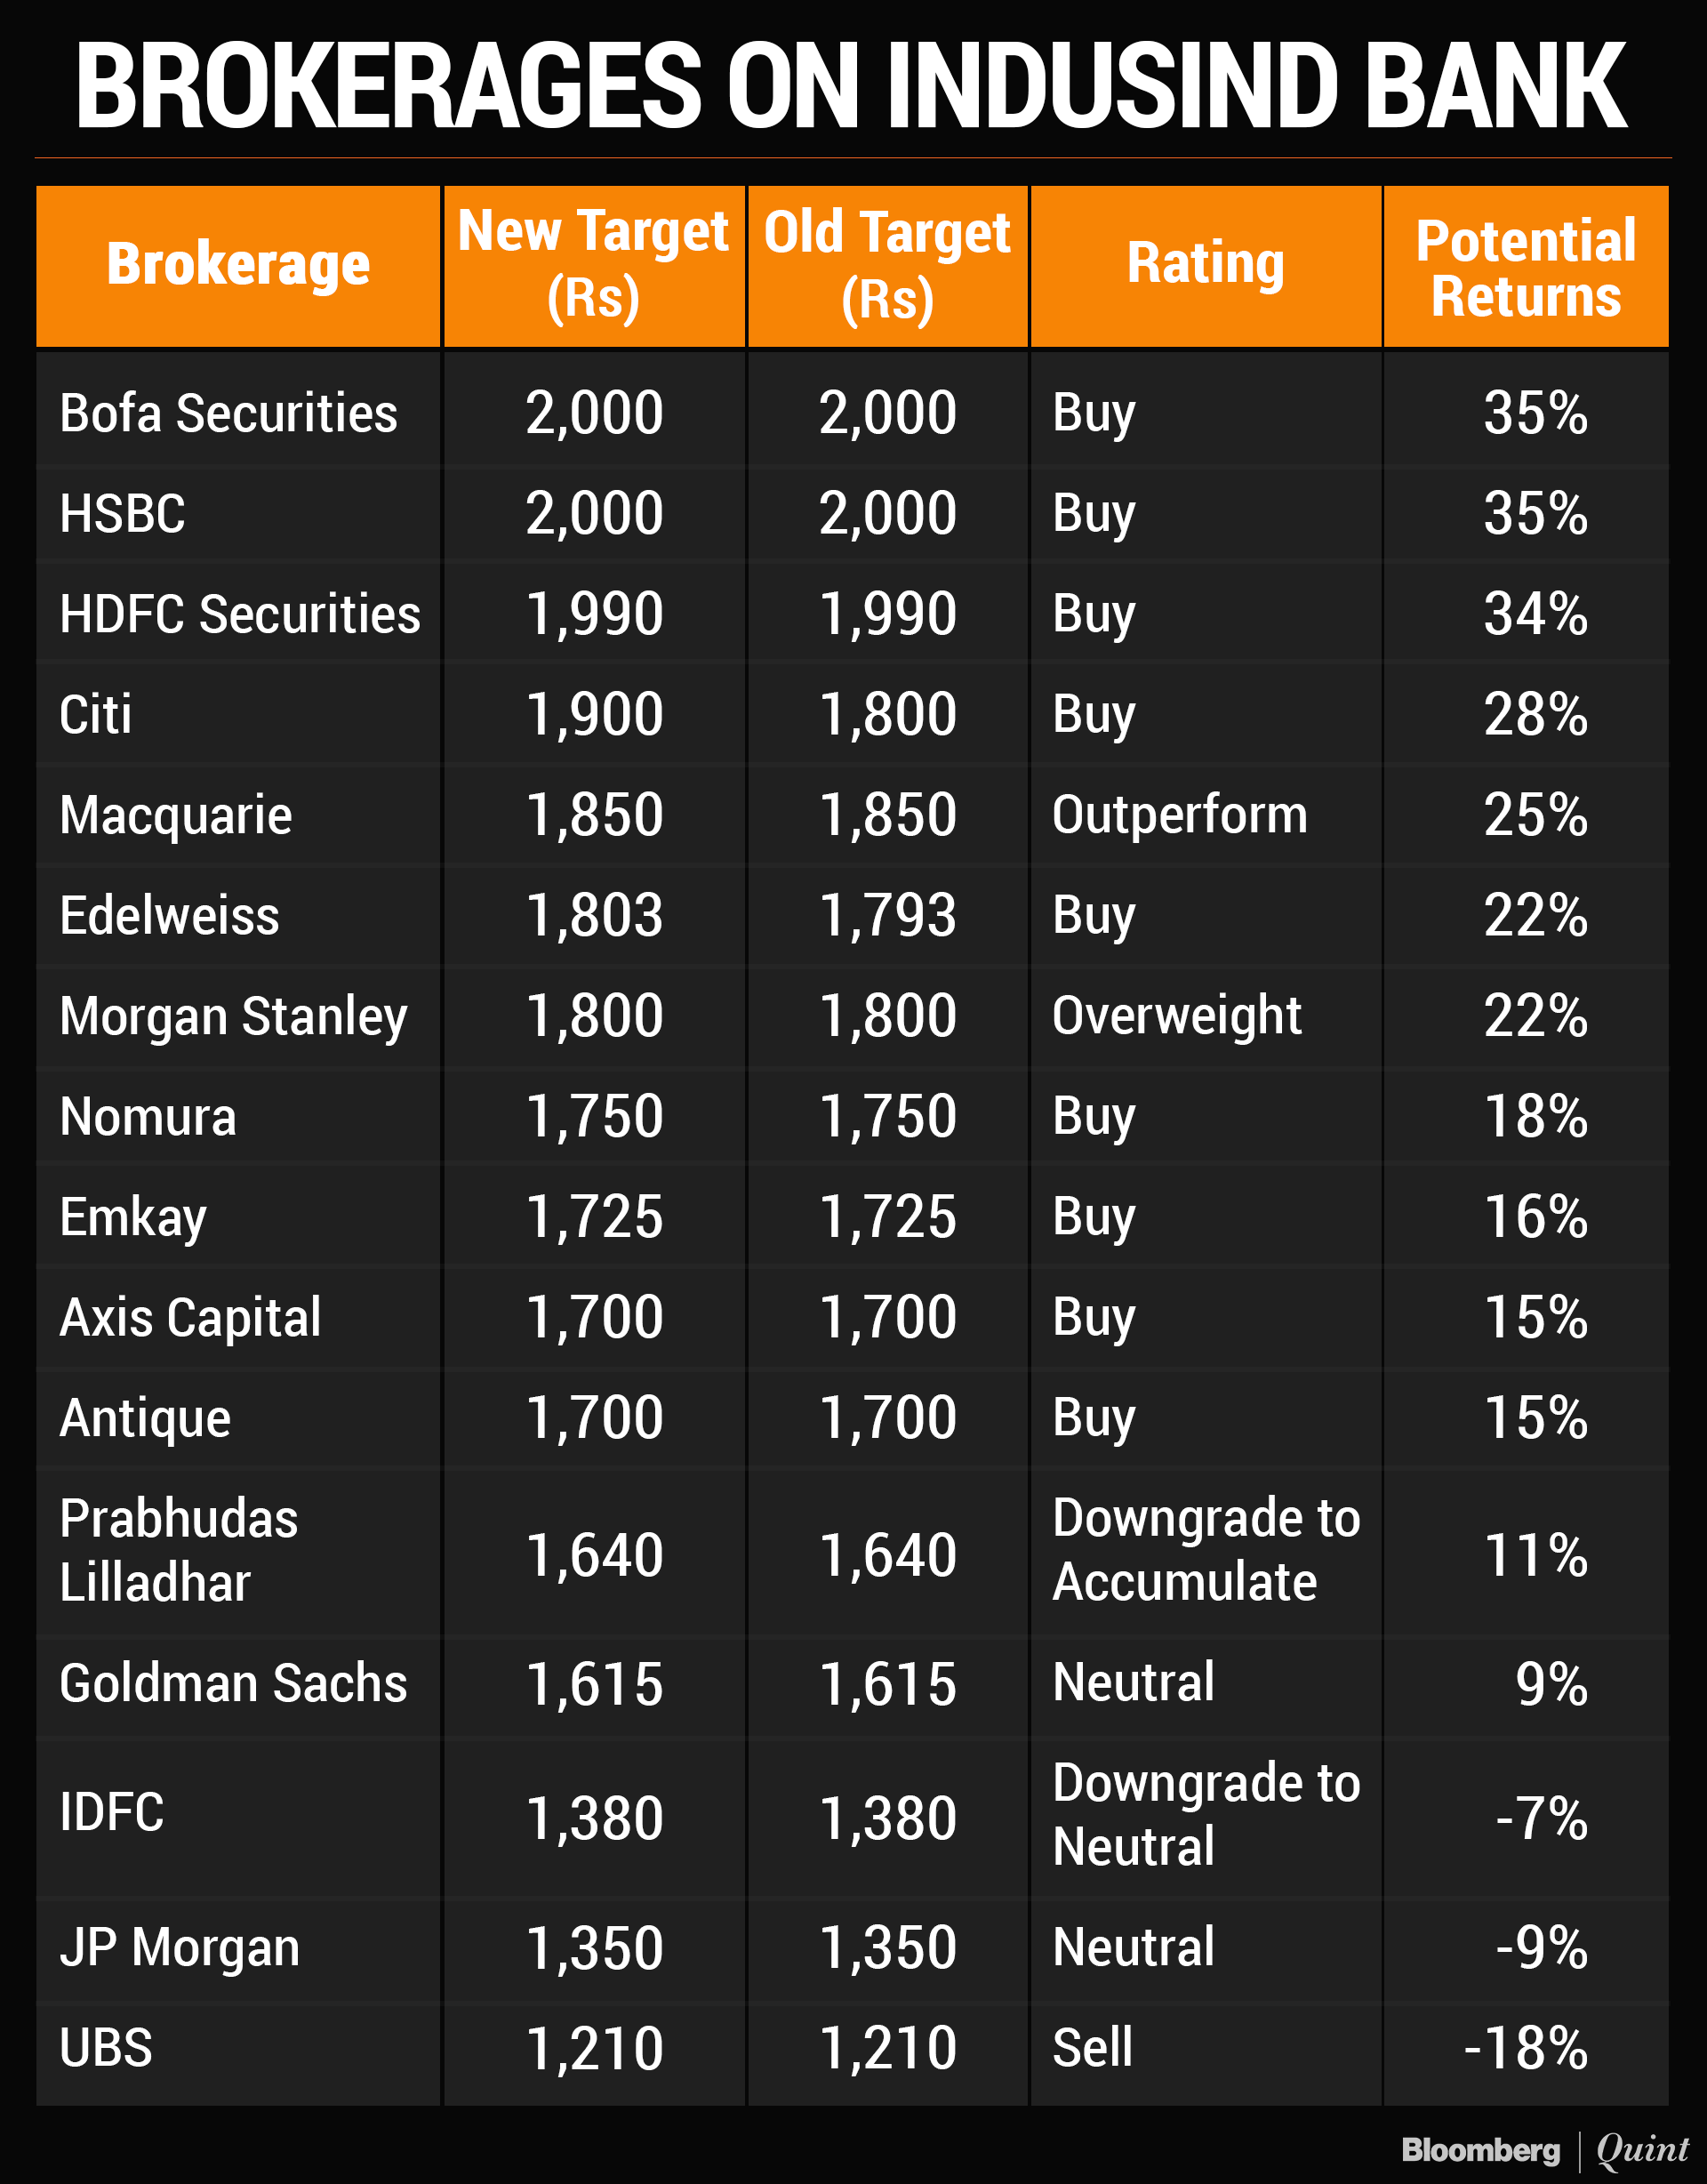This screenshot has height=2184, width=1707.
Task: Select the New Target (Rs) header
Action: pyautogui.click(x=594, y=265)
